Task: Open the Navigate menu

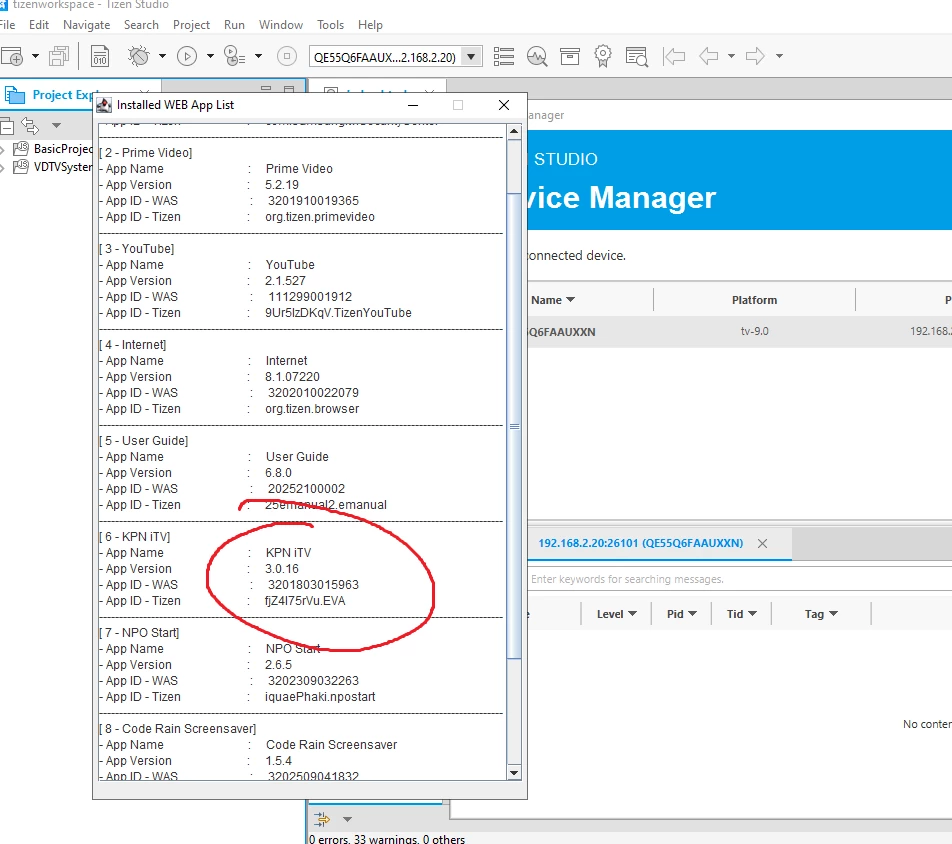Action: [87, 24]
